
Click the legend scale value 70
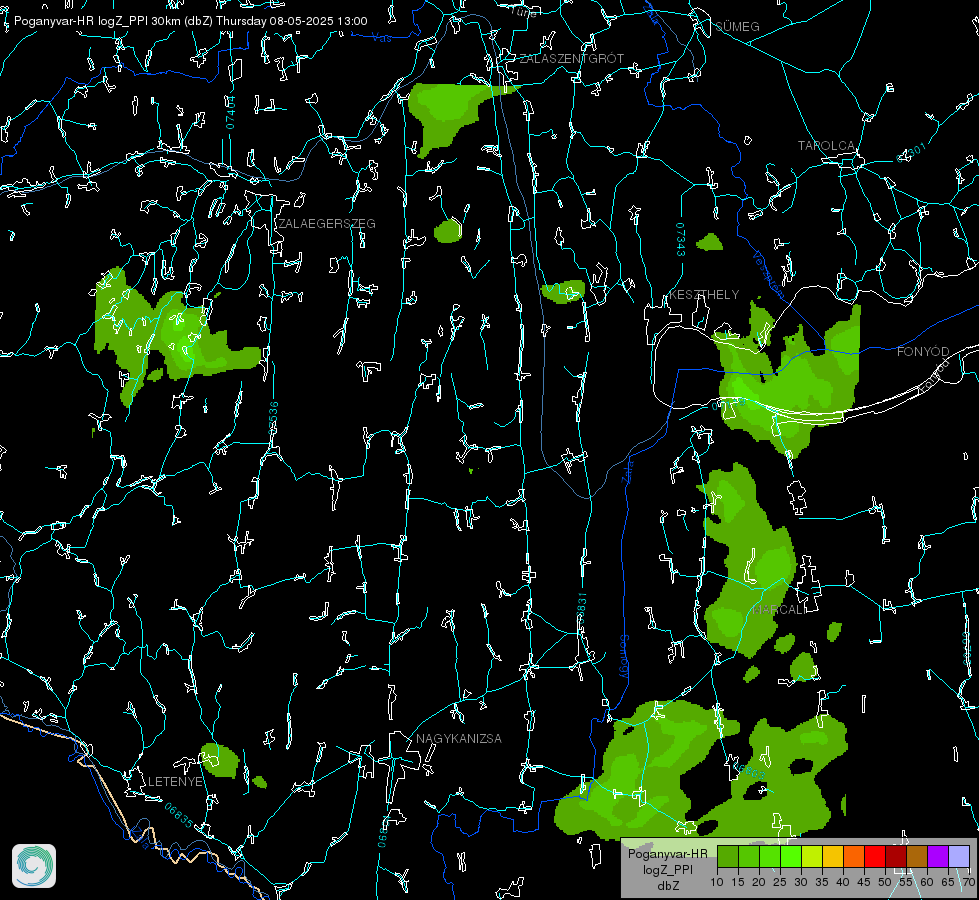click(968, 882)
